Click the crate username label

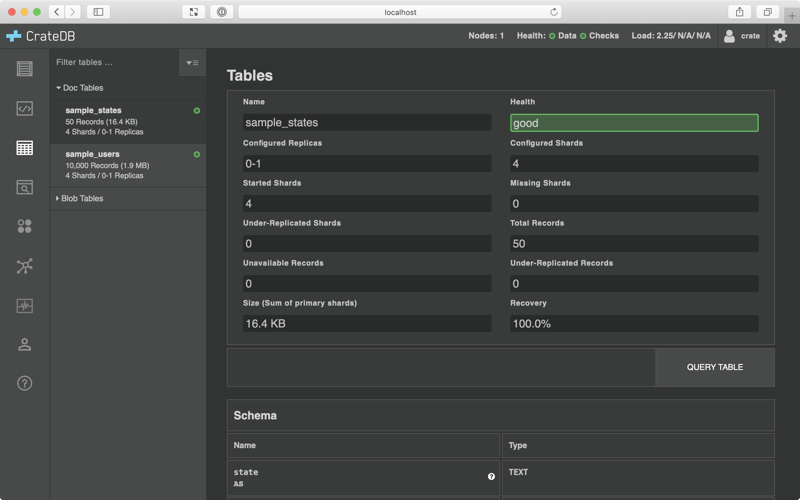[750, 36]
